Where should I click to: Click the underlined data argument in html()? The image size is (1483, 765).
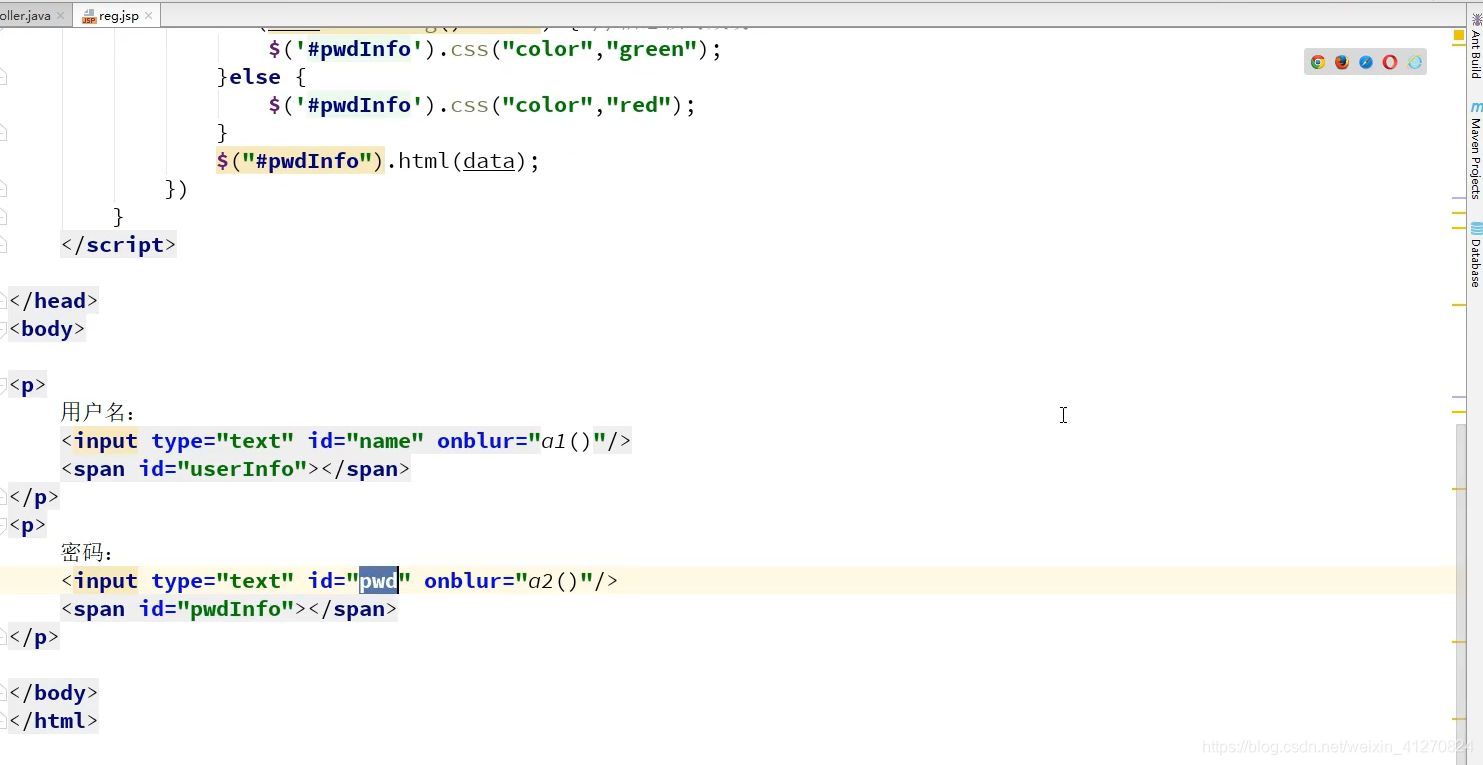[x=489, y=161]
